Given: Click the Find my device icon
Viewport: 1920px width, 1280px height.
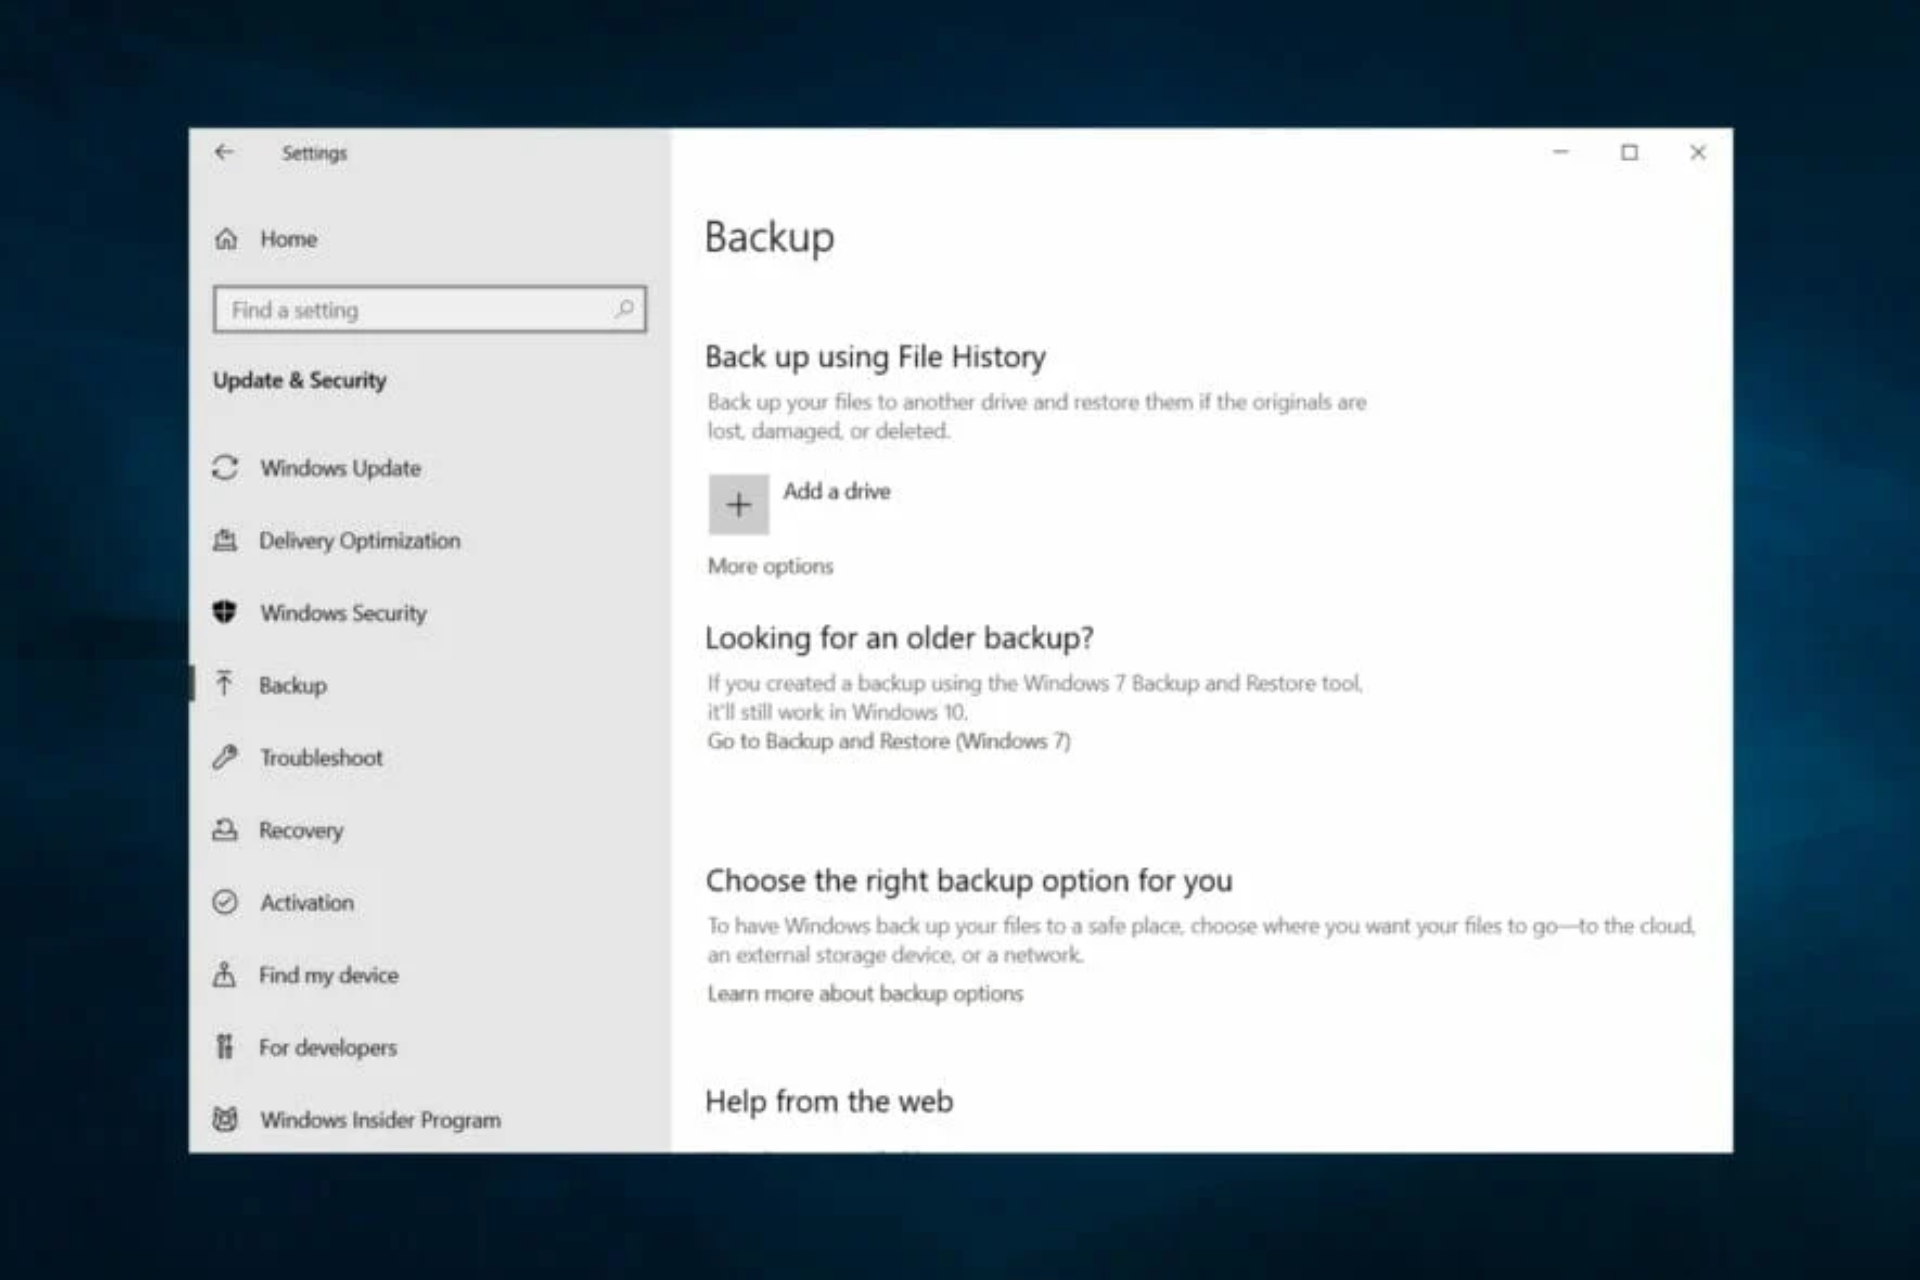Looking at the screenshot, I should click(225, 974).
